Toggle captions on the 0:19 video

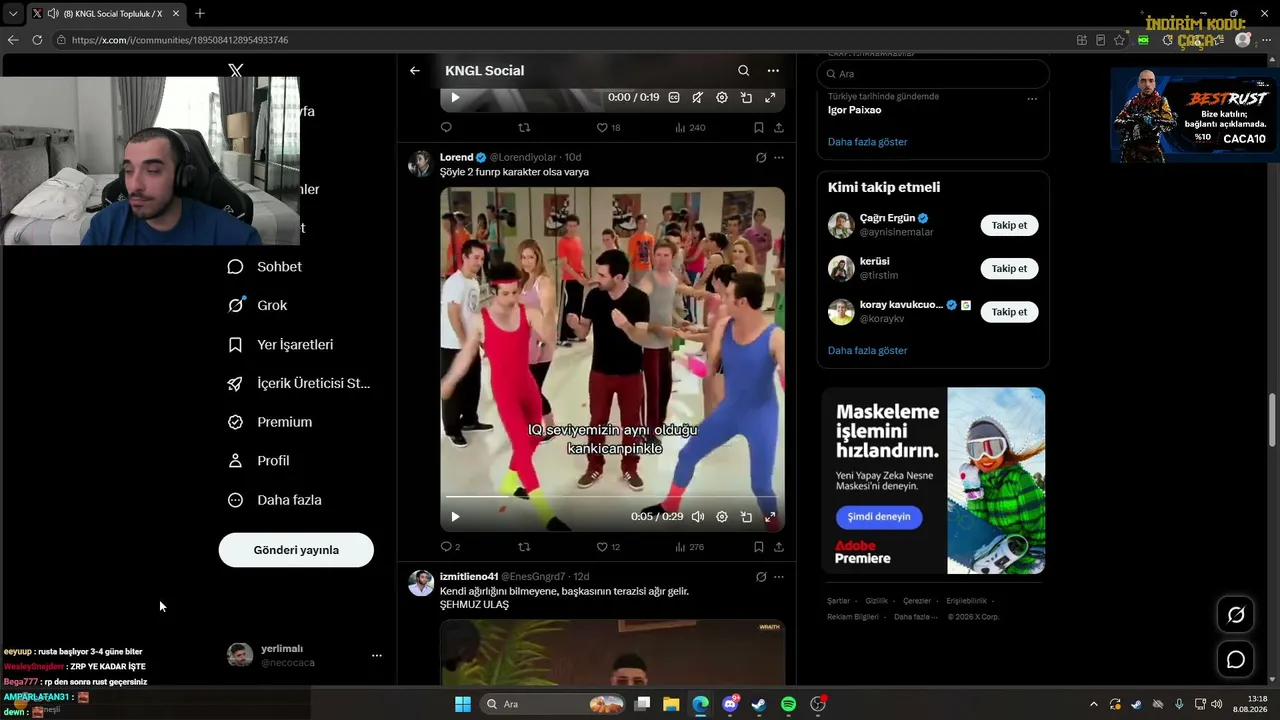click(674, 97)
